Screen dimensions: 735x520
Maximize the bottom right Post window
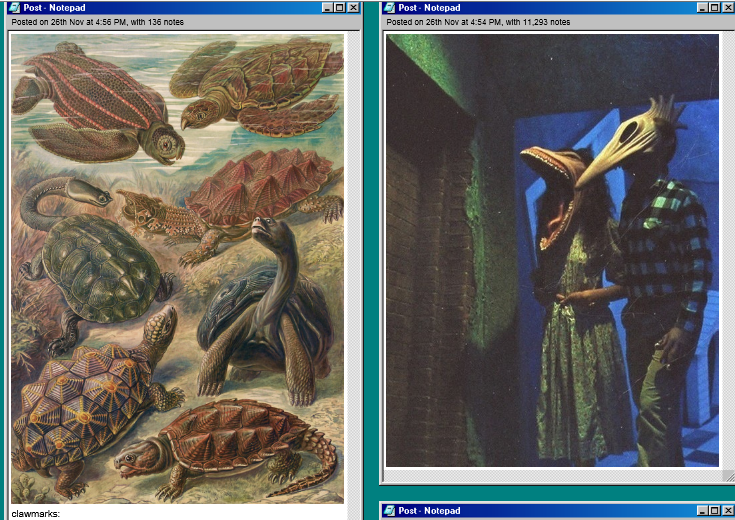coord(714,510)
